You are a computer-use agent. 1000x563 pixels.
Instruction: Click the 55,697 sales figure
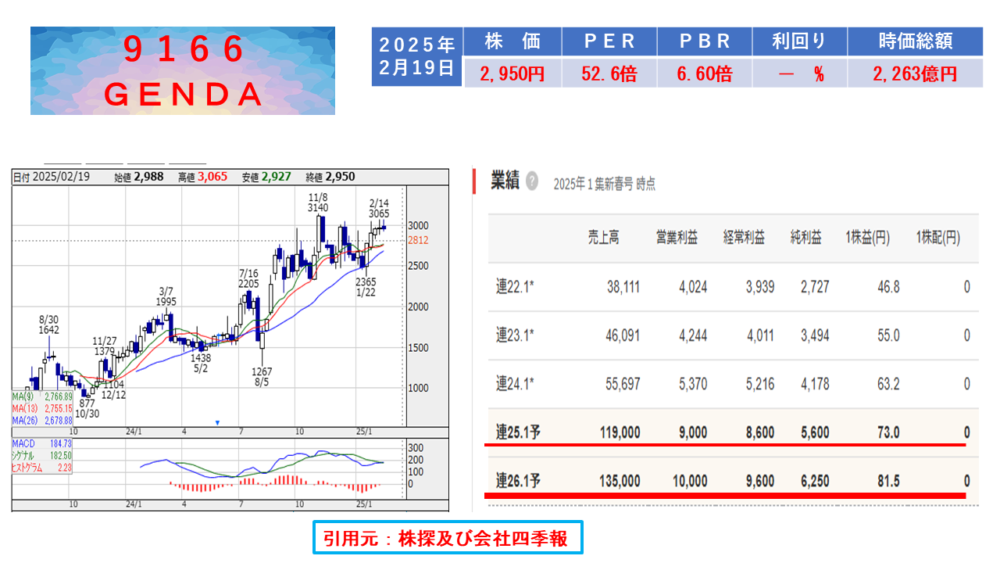[x=623, y=384]
